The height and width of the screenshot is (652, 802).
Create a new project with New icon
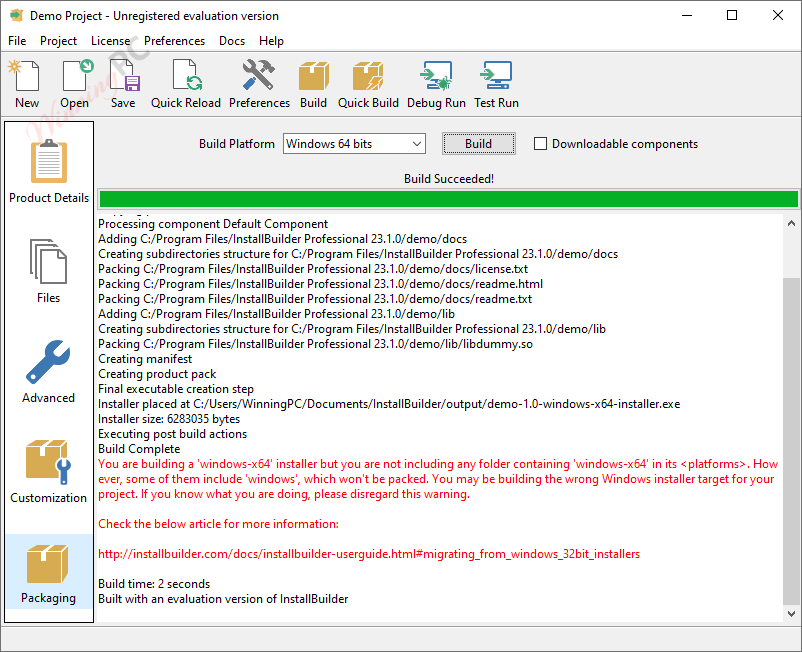tap(27, 84)
